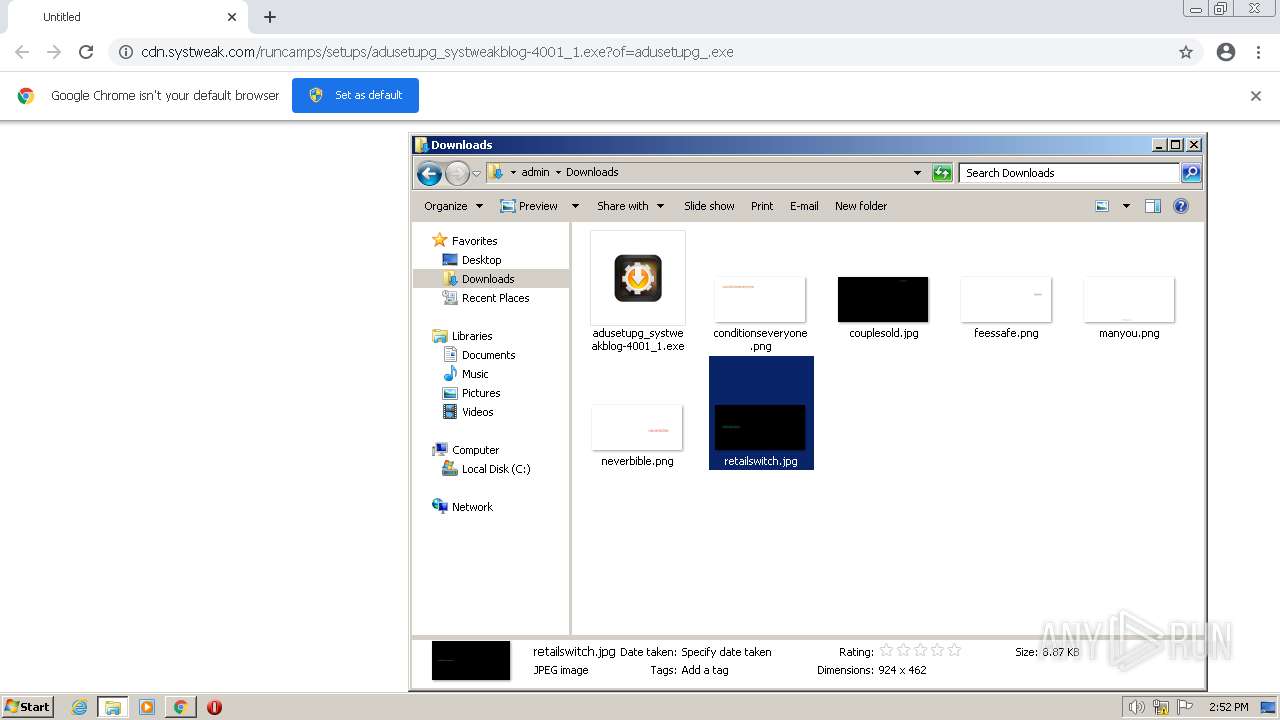Click the Chrome forward arrow icon
Screen dimensions: 1280x720
[54, 52]
